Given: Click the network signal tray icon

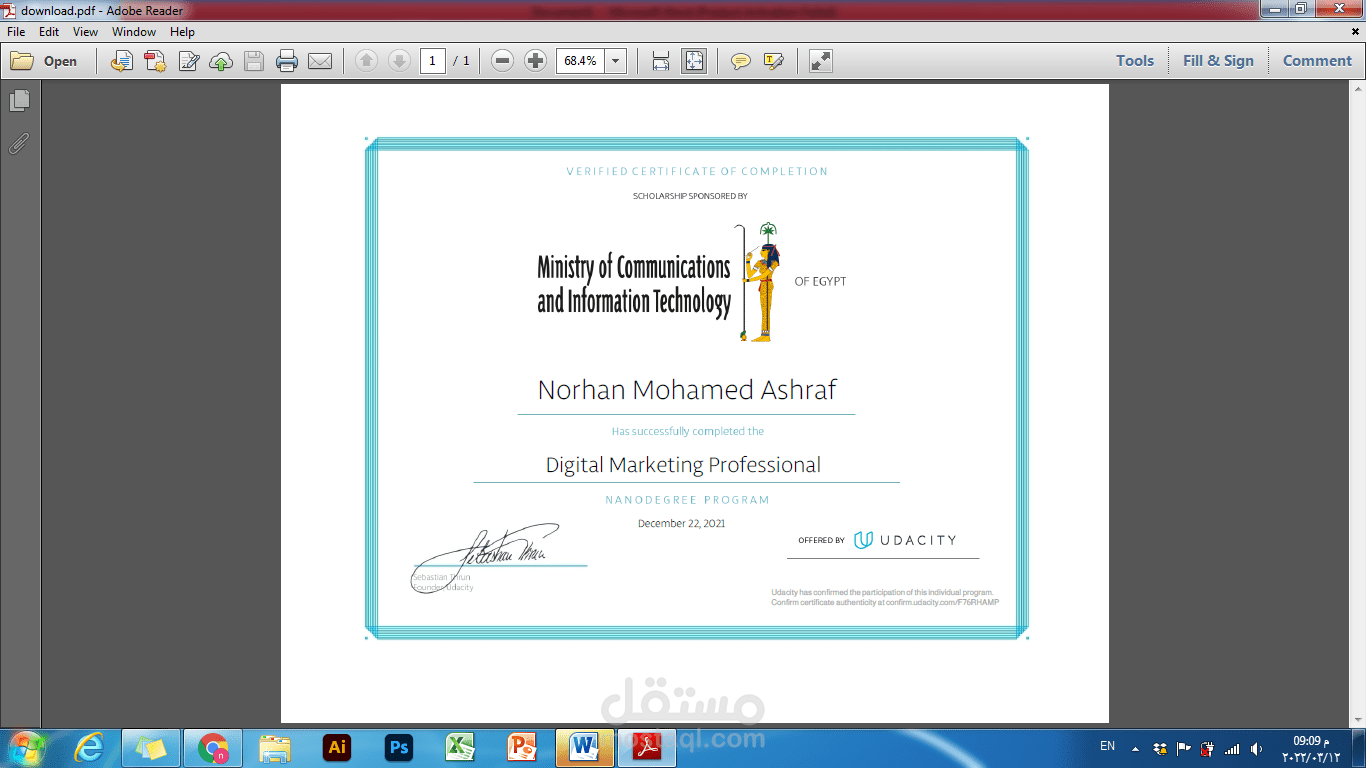Looking at the screenshot, I should point(1232,749).
